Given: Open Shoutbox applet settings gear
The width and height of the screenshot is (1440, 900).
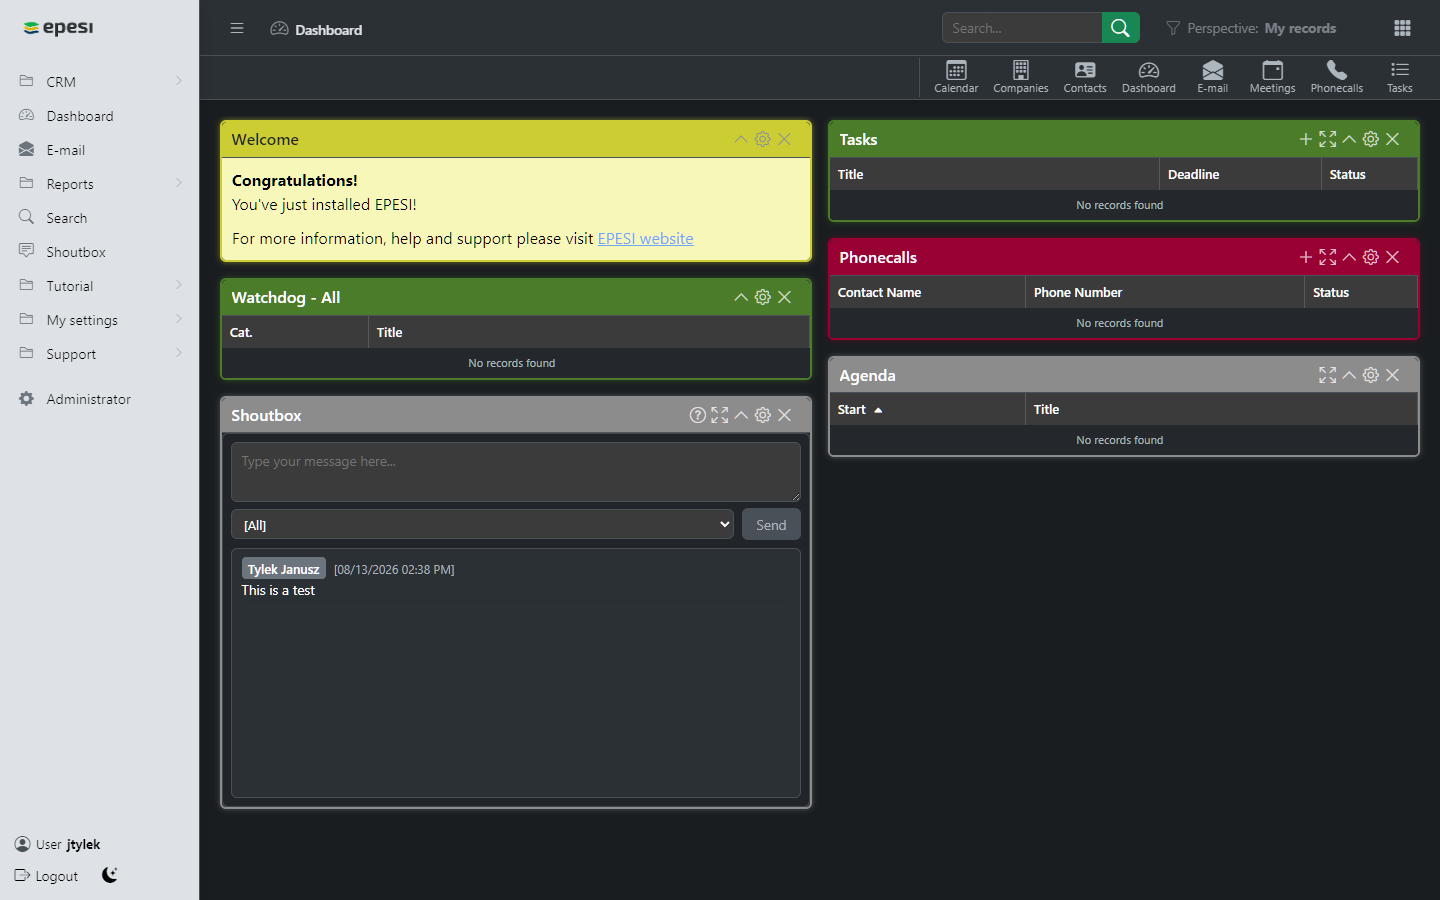Looking at the screenshot, I should (763, 415).
